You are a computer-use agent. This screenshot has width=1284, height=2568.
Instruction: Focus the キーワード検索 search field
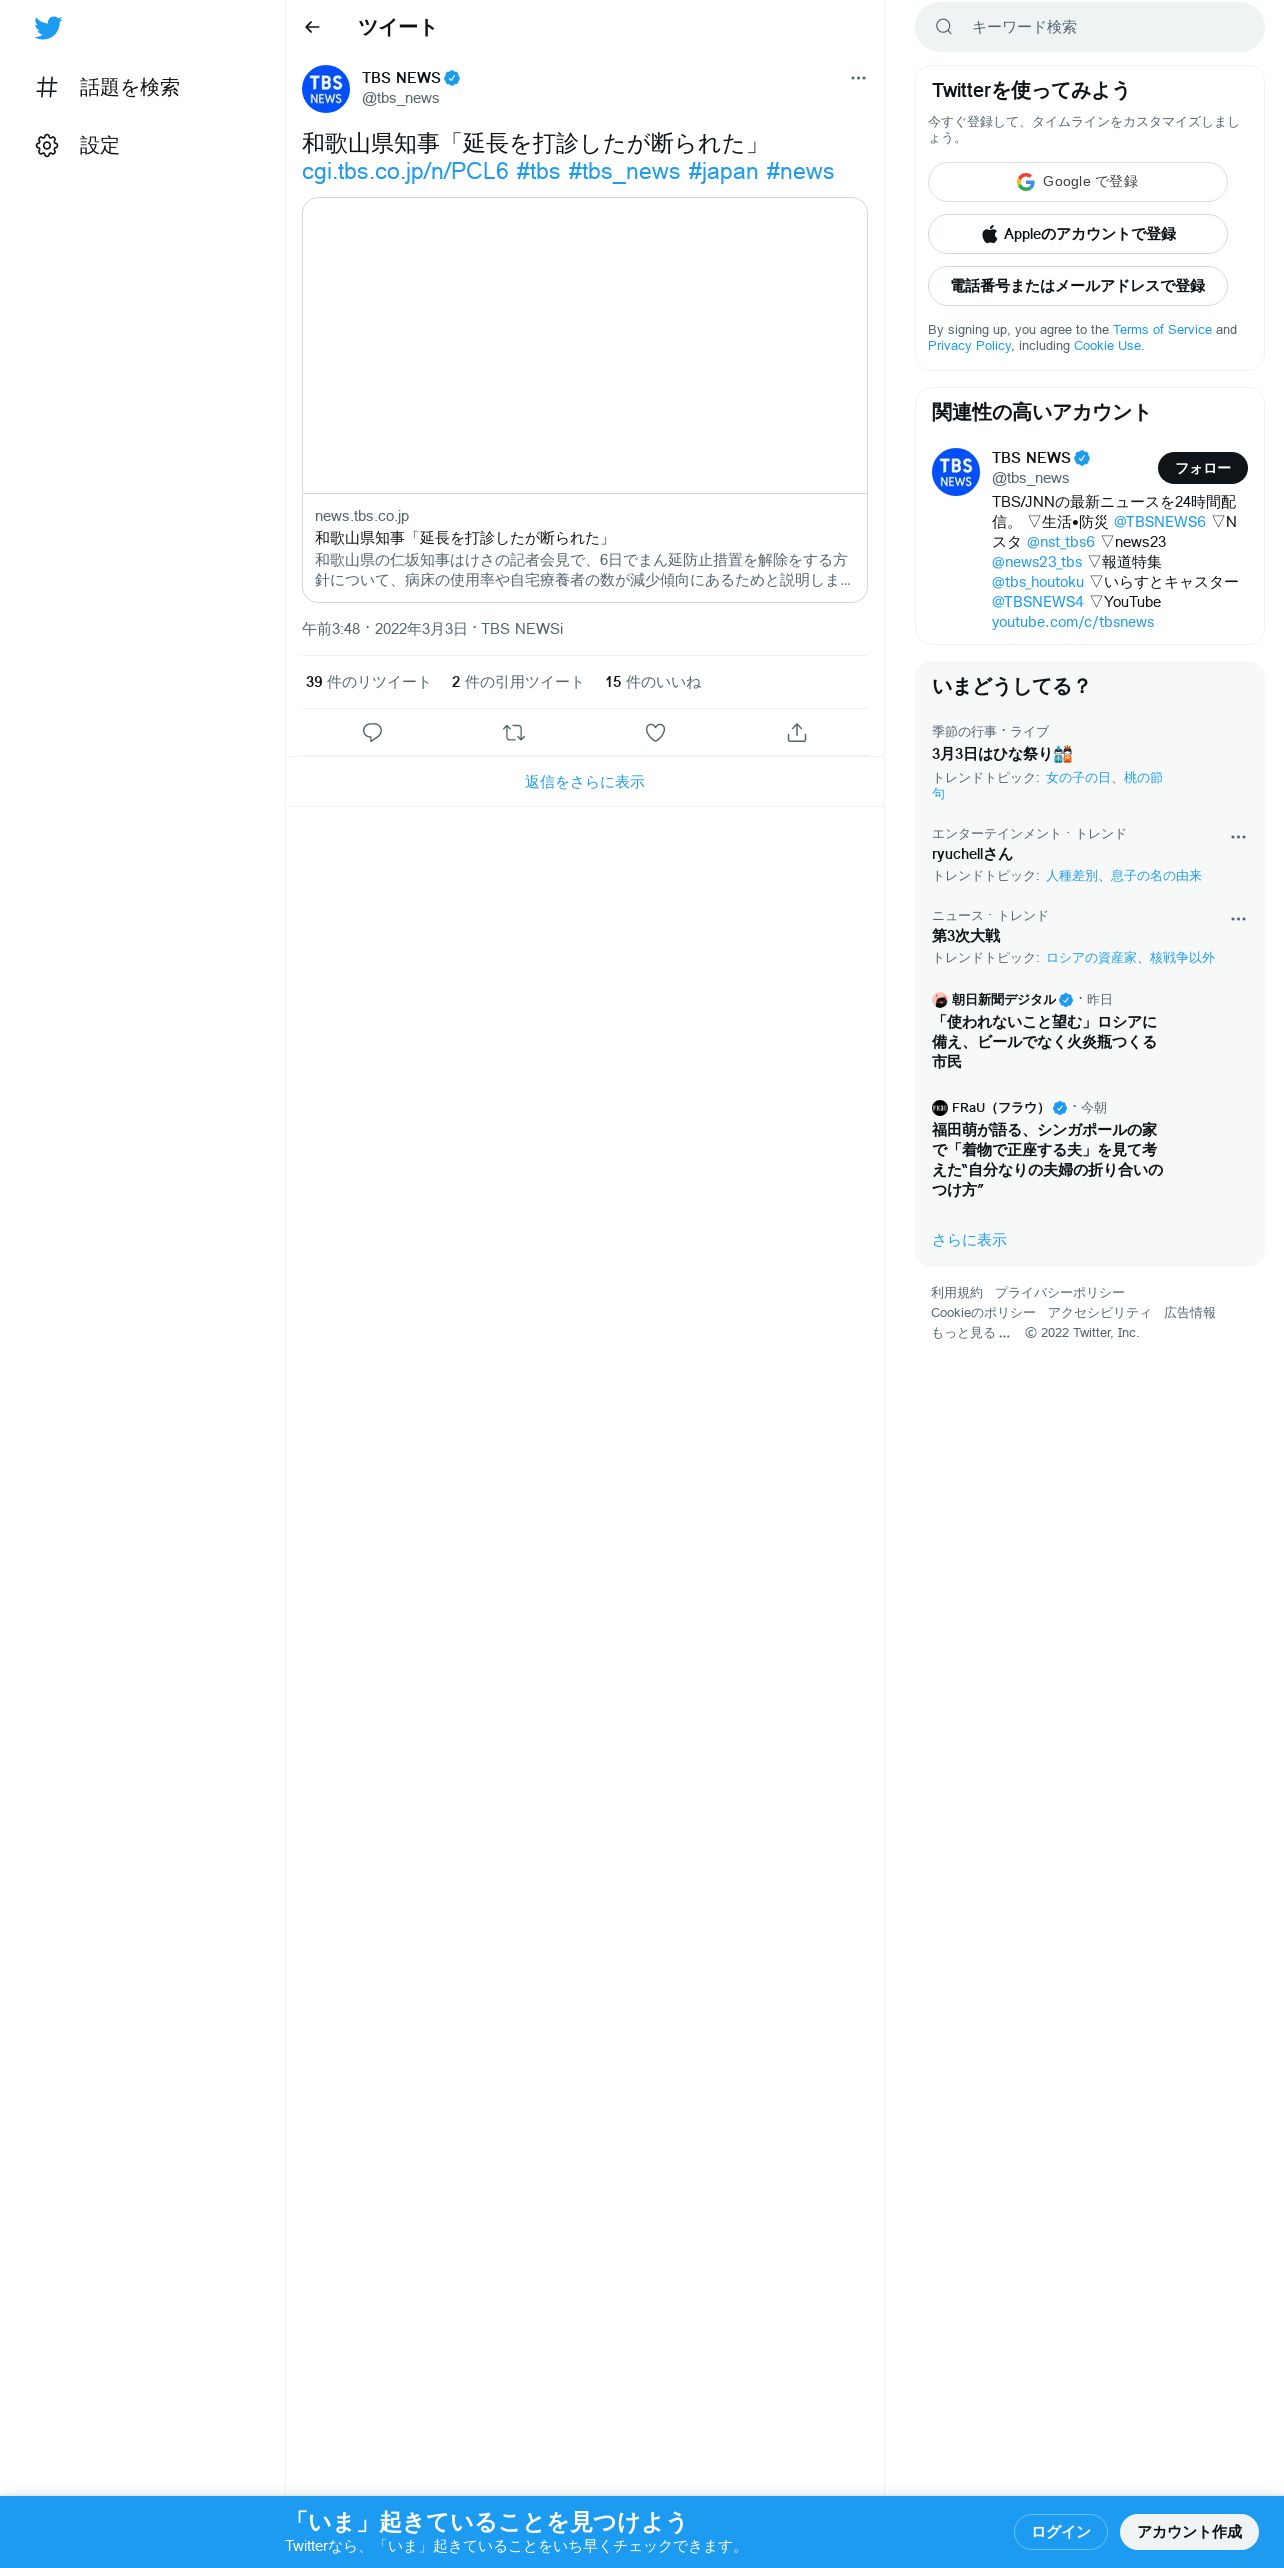(1089, 27)
